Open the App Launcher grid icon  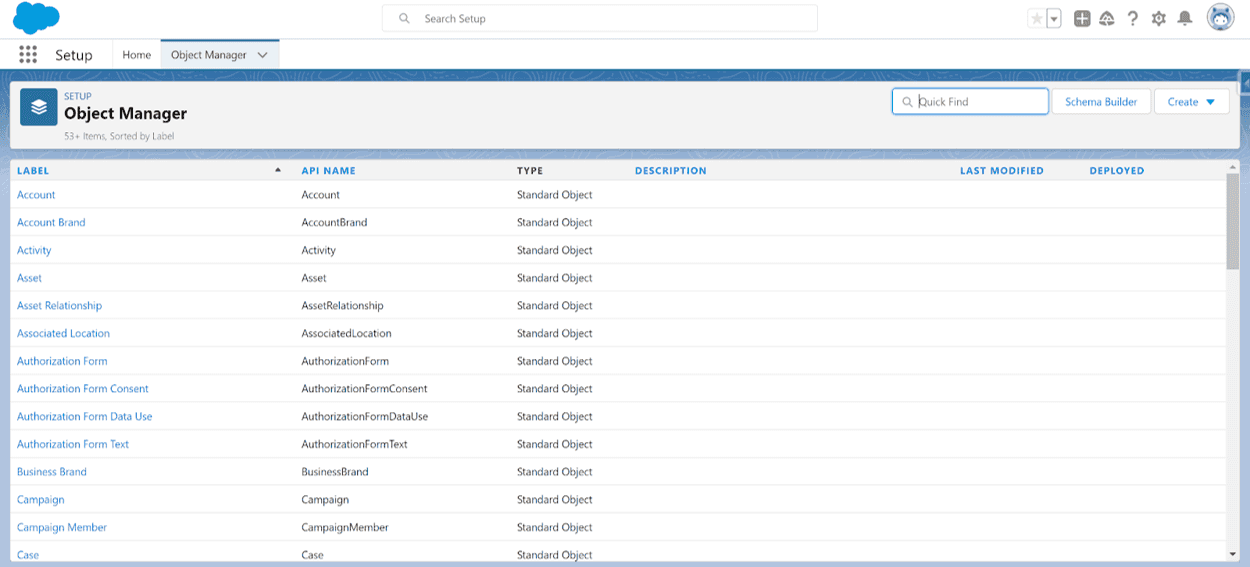point(28,55)
